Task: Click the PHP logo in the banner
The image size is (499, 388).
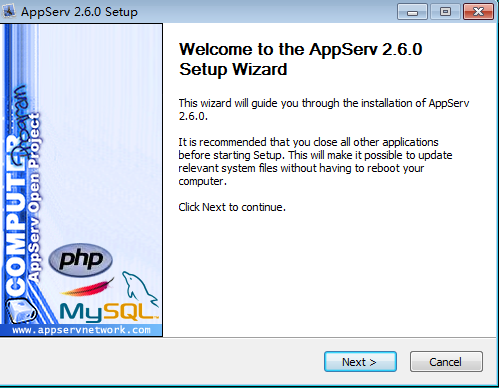Action: coord(81,259)
